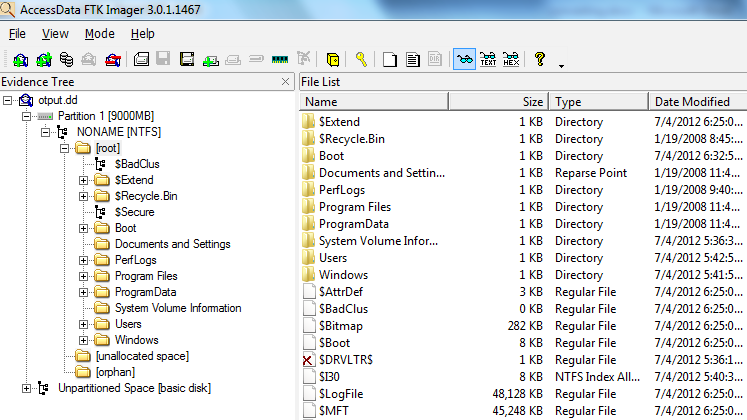Open the File menu

(17, 34)
